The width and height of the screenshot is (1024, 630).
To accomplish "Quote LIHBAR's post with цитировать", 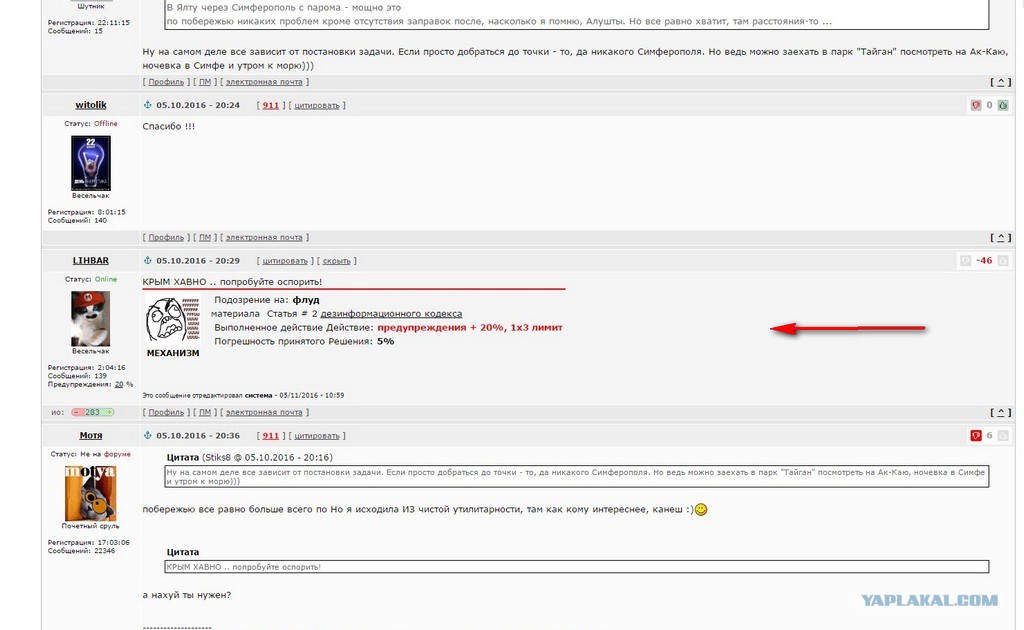I will click(x=285, y=260).
